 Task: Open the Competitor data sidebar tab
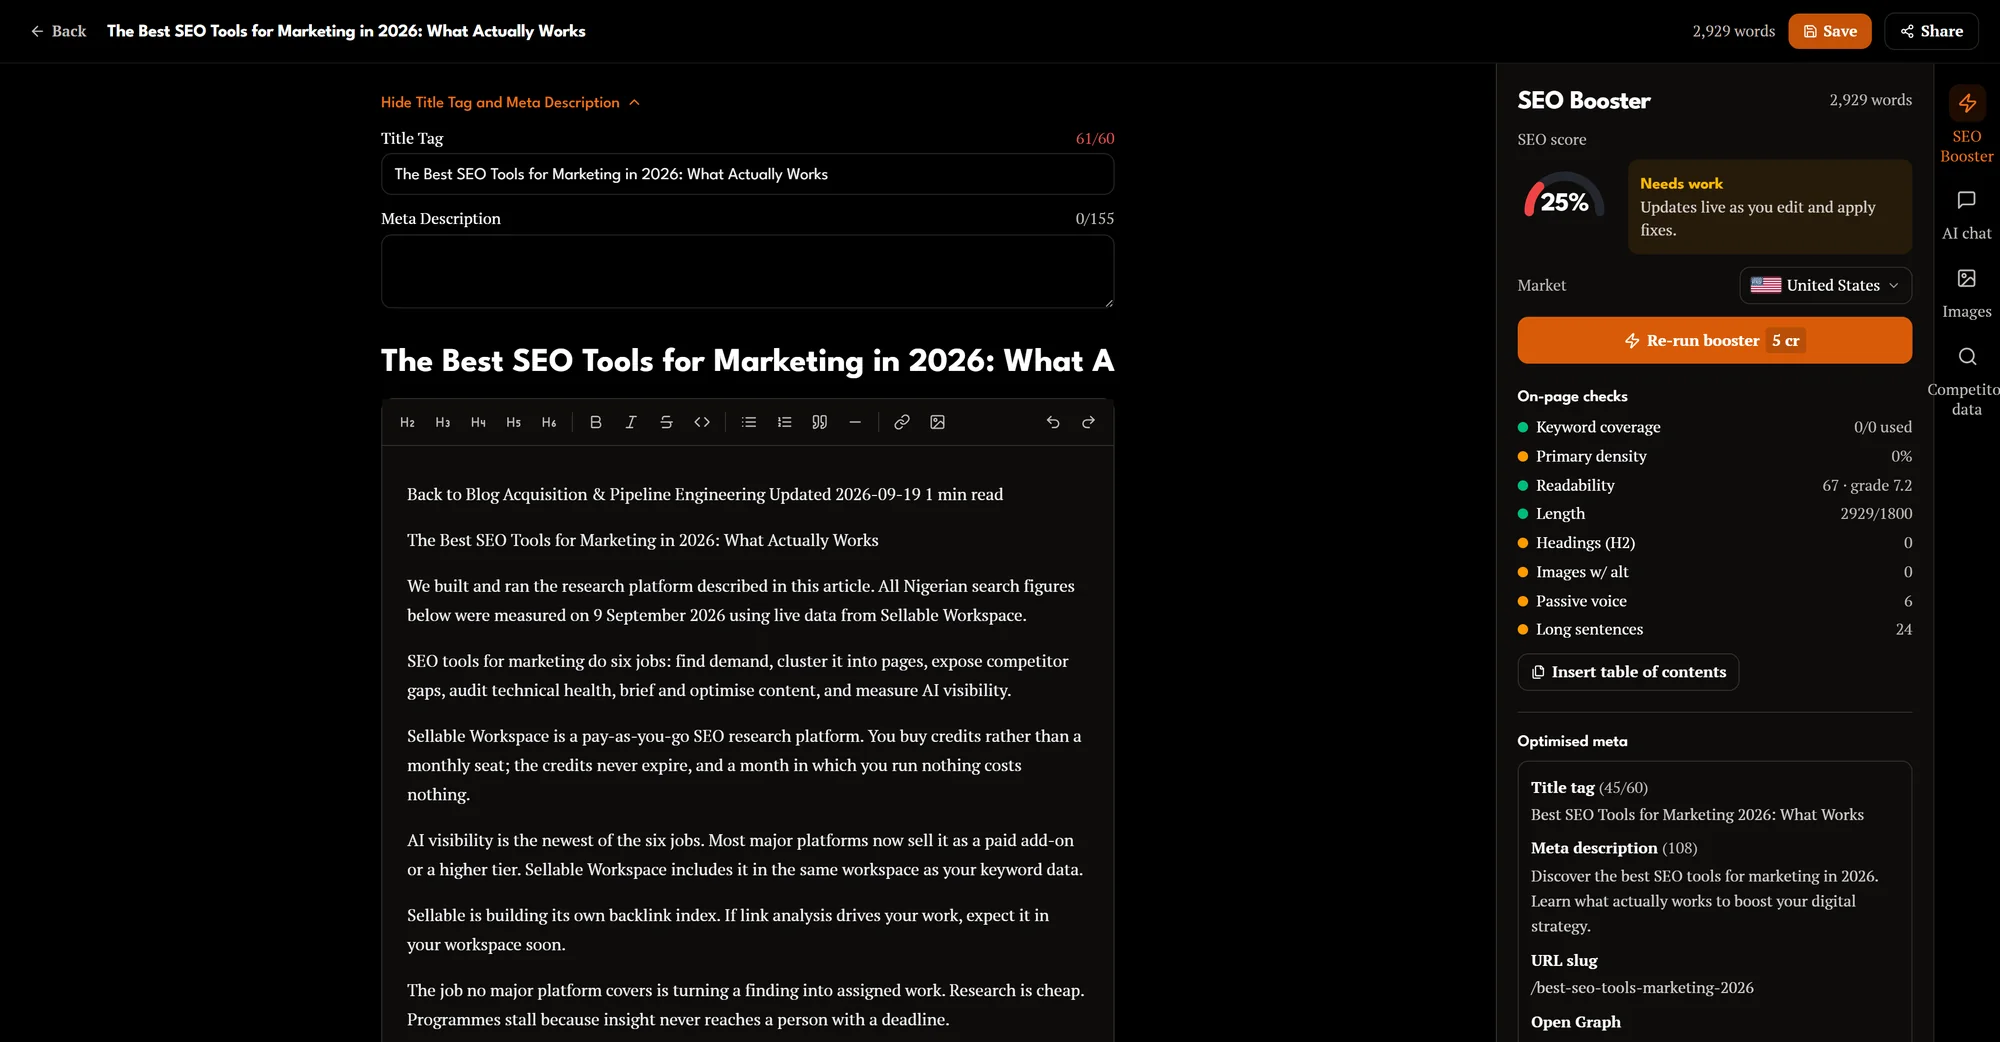1966,381
